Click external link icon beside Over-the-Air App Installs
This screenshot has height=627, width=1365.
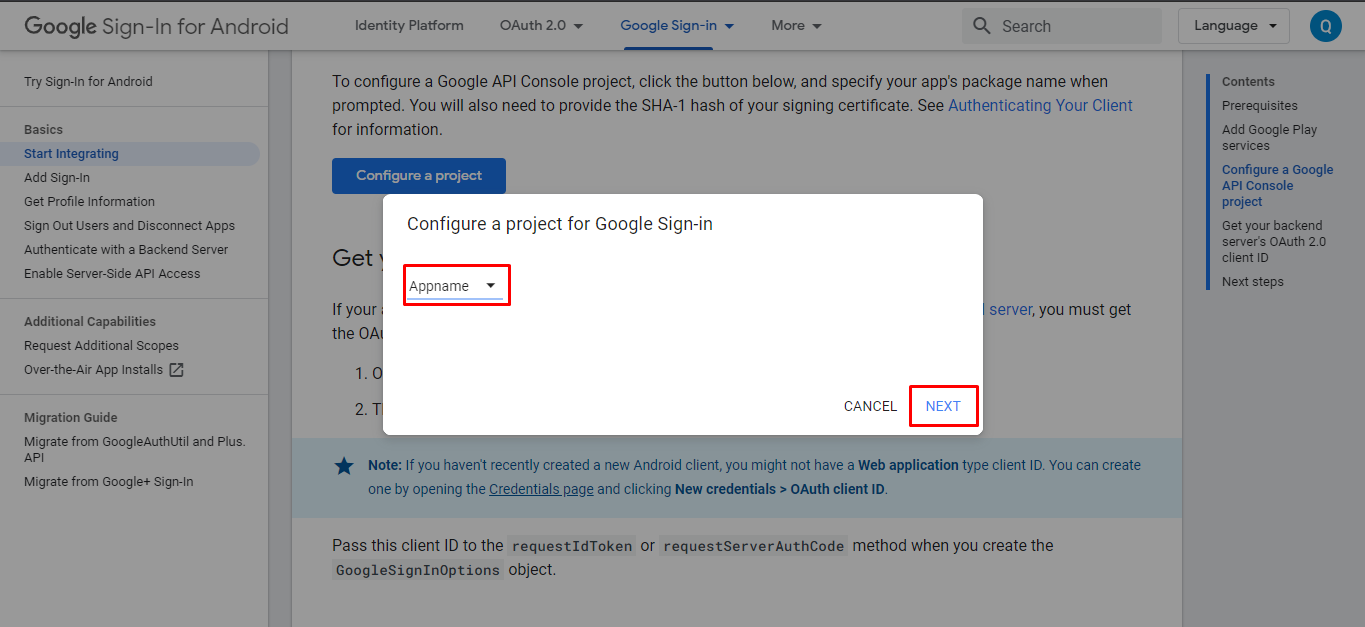pyautogui.click(x=176, y=370)
